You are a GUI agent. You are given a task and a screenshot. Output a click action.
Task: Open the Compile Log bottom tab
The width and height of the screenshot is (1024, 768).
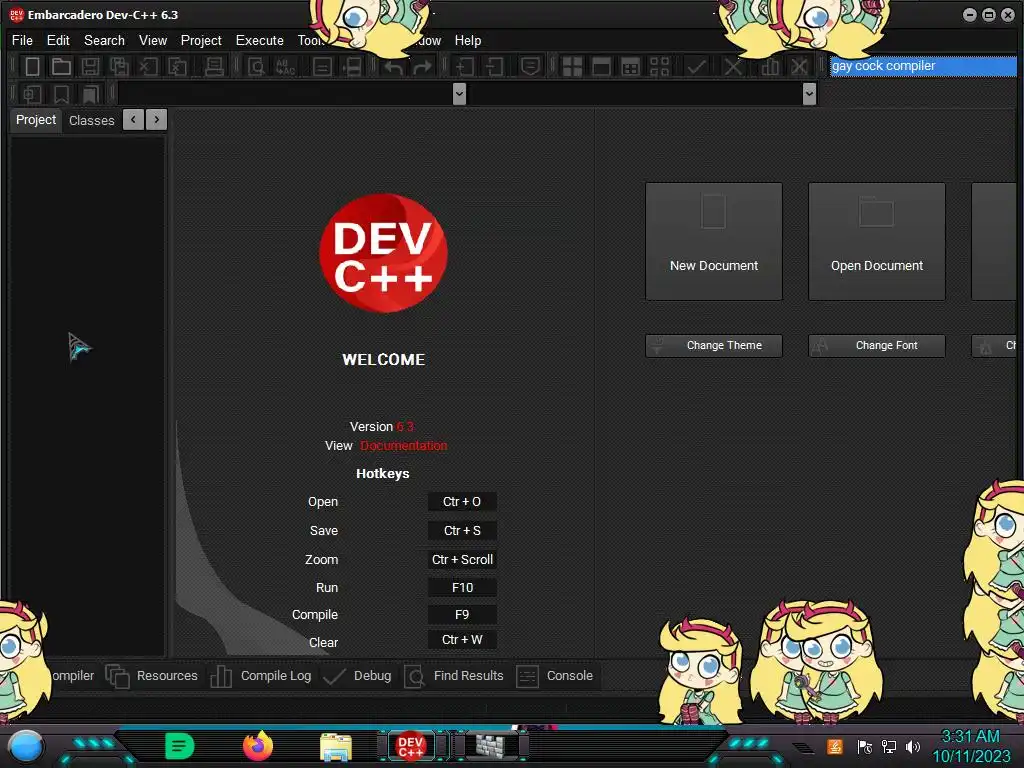[261, 676]
